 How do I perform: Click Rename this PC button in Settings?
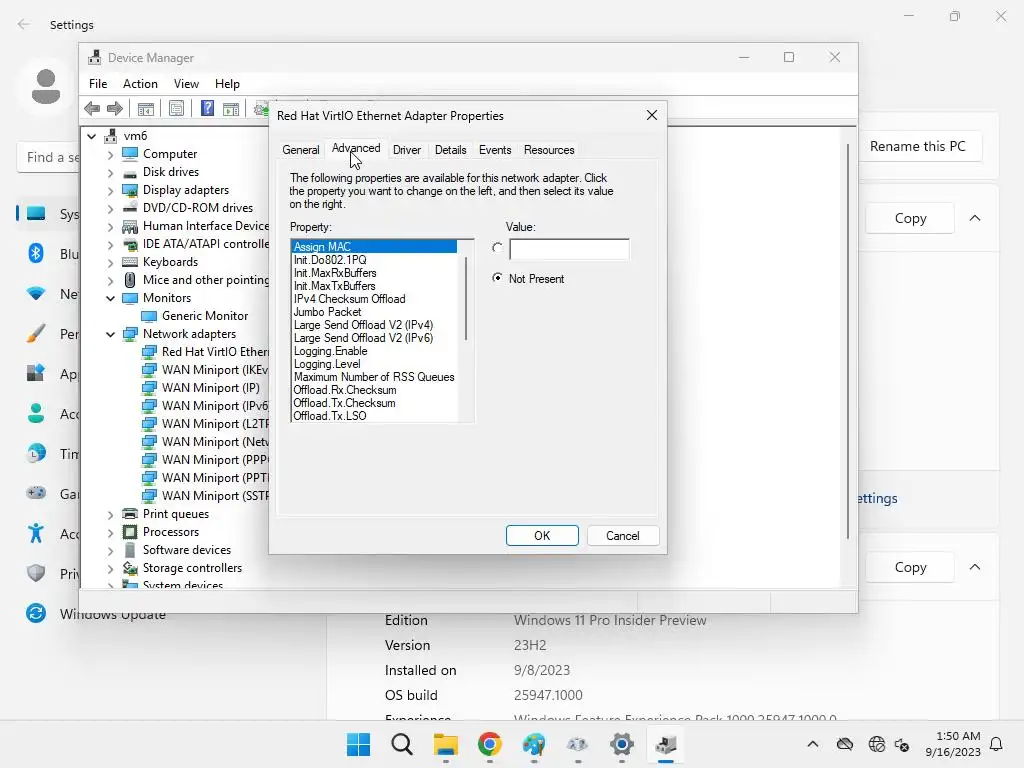918,146
